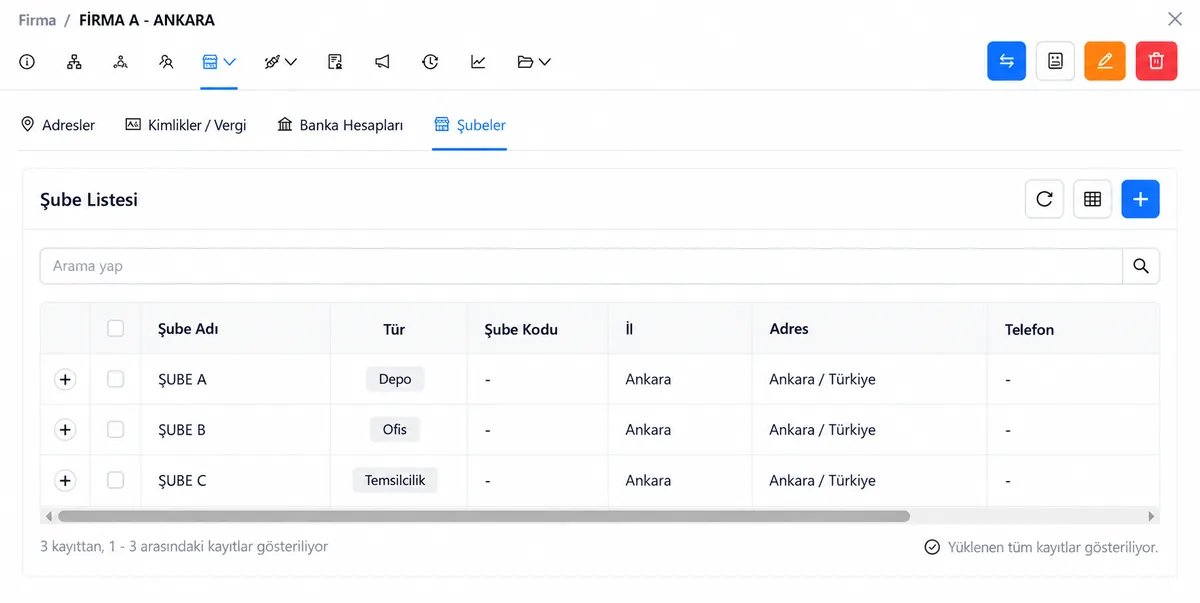Open the folder dropdown menu
This screenshot has width=1200, height=603.
[x=534, y=62]
